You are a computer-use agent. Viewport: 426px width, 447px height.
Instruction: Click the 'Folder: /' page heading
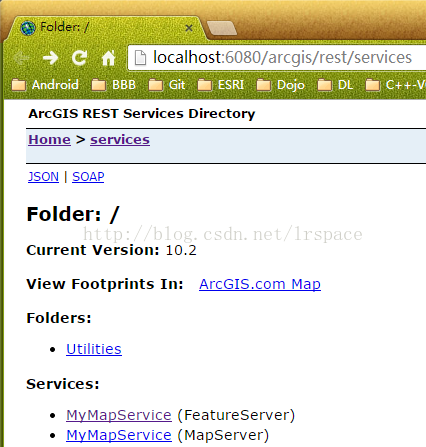click(x=73, y=214)
